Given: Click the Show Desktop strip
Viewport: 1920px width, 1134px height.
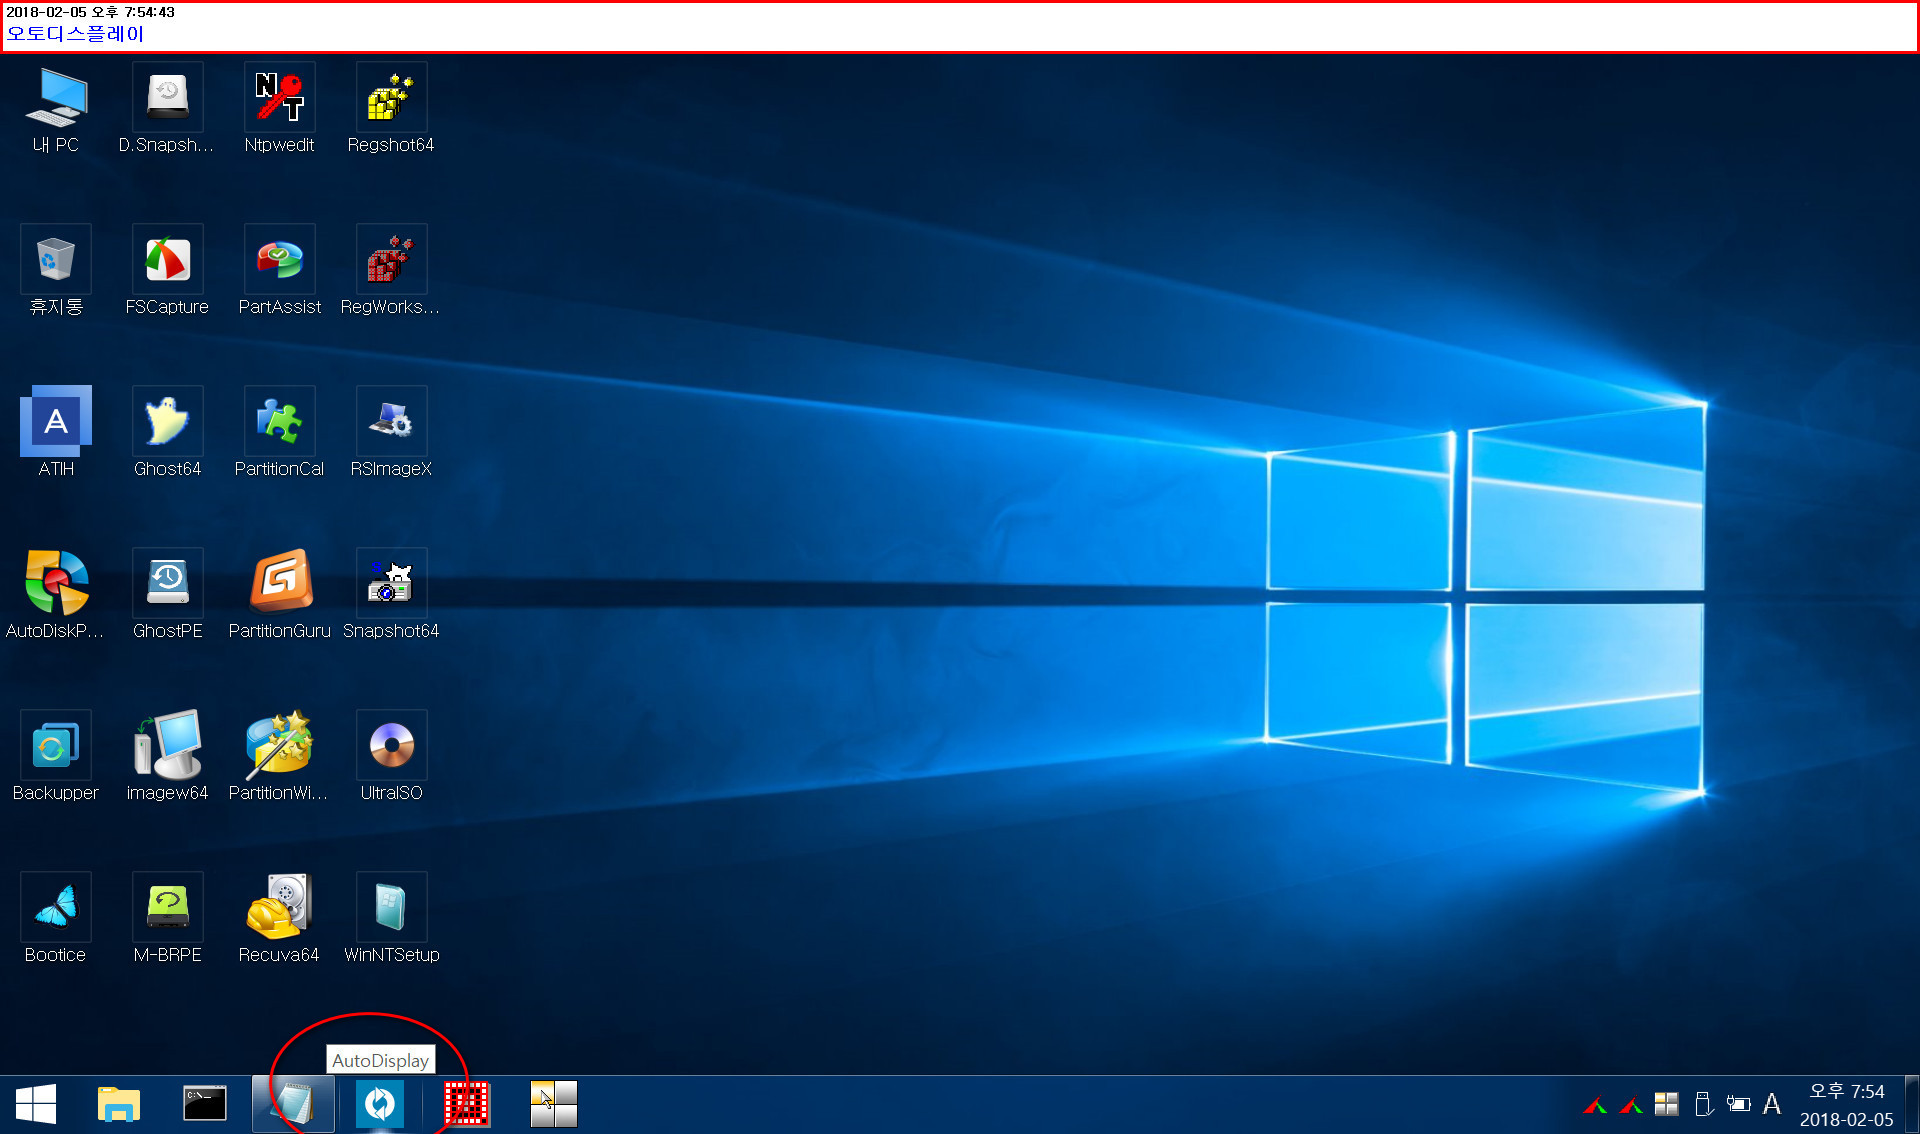Looking at the screenshot, I should 1912,1105.
